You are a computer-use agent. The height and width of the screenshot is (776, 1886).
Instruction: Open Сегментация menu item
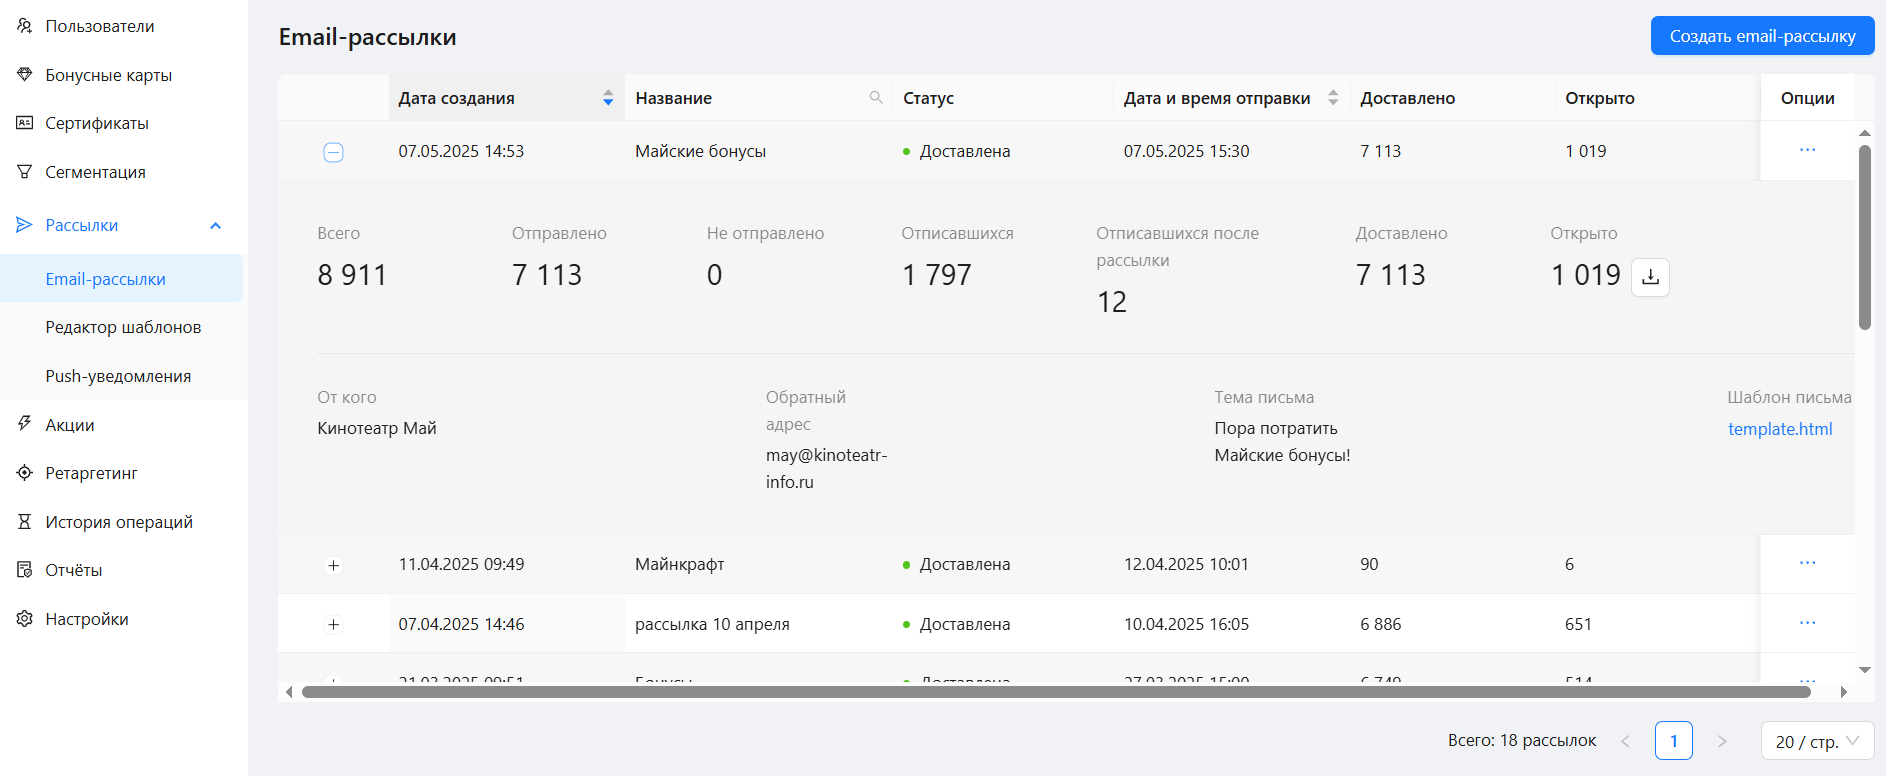tap(95, 172)
